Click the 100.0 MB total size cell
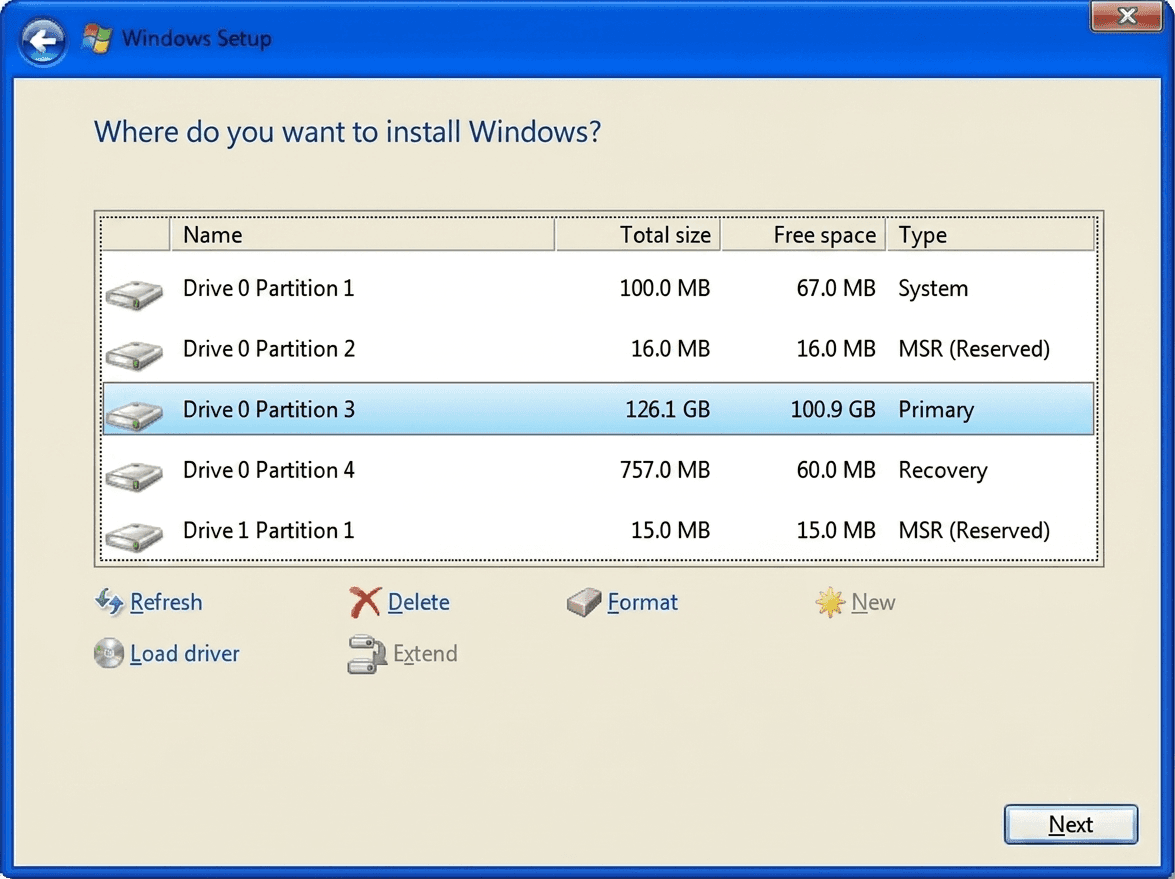Screen dimensions: 1175x879 click(665, 289)
